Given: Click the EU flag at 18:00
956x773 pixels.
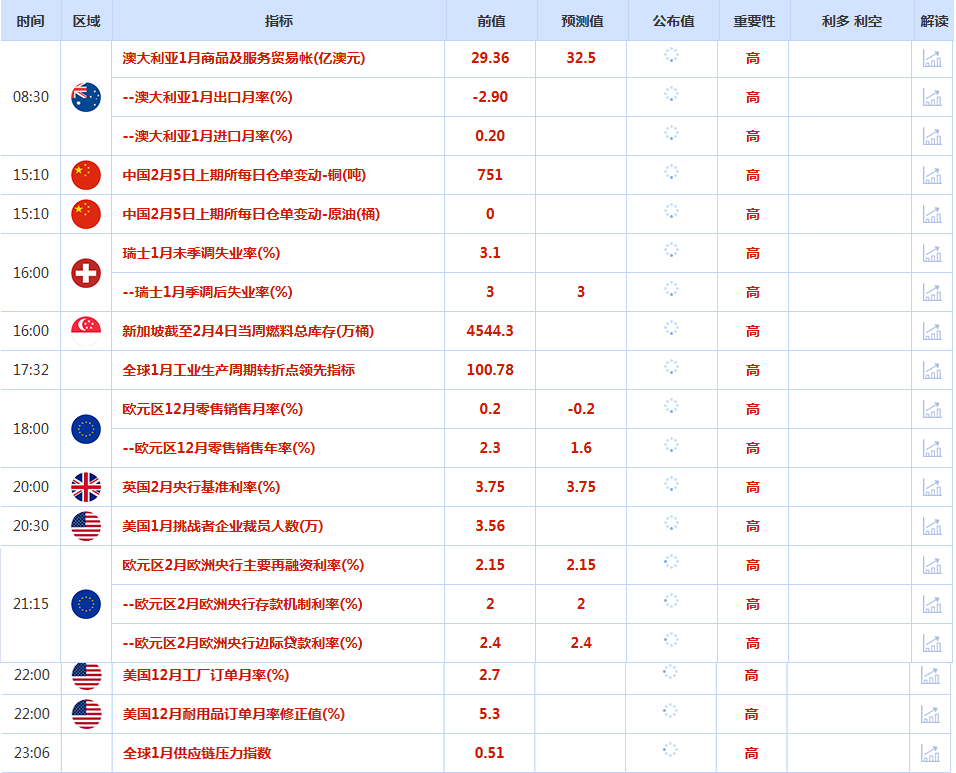Looking at the screenshot, I should 86,429.
